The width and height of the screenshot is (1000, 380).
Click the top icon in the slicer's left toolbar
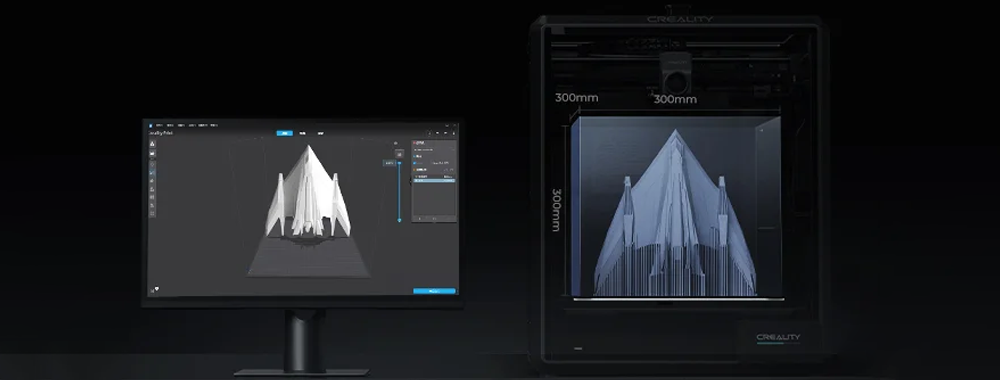152,143
